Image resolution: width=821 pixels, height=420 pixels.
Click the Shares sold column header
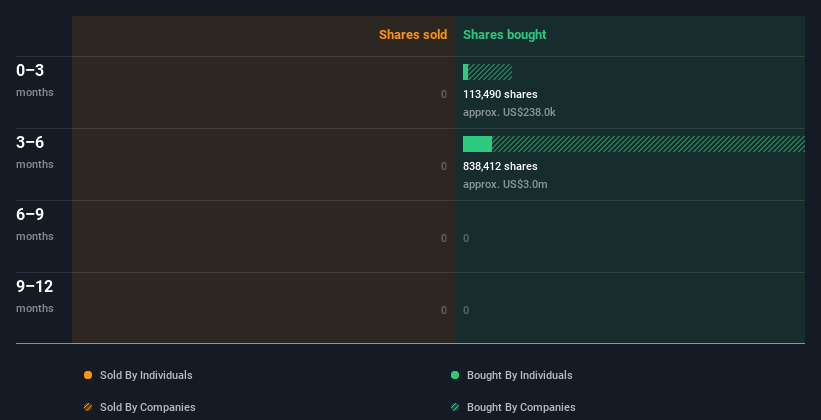click(x=413, y=35)
